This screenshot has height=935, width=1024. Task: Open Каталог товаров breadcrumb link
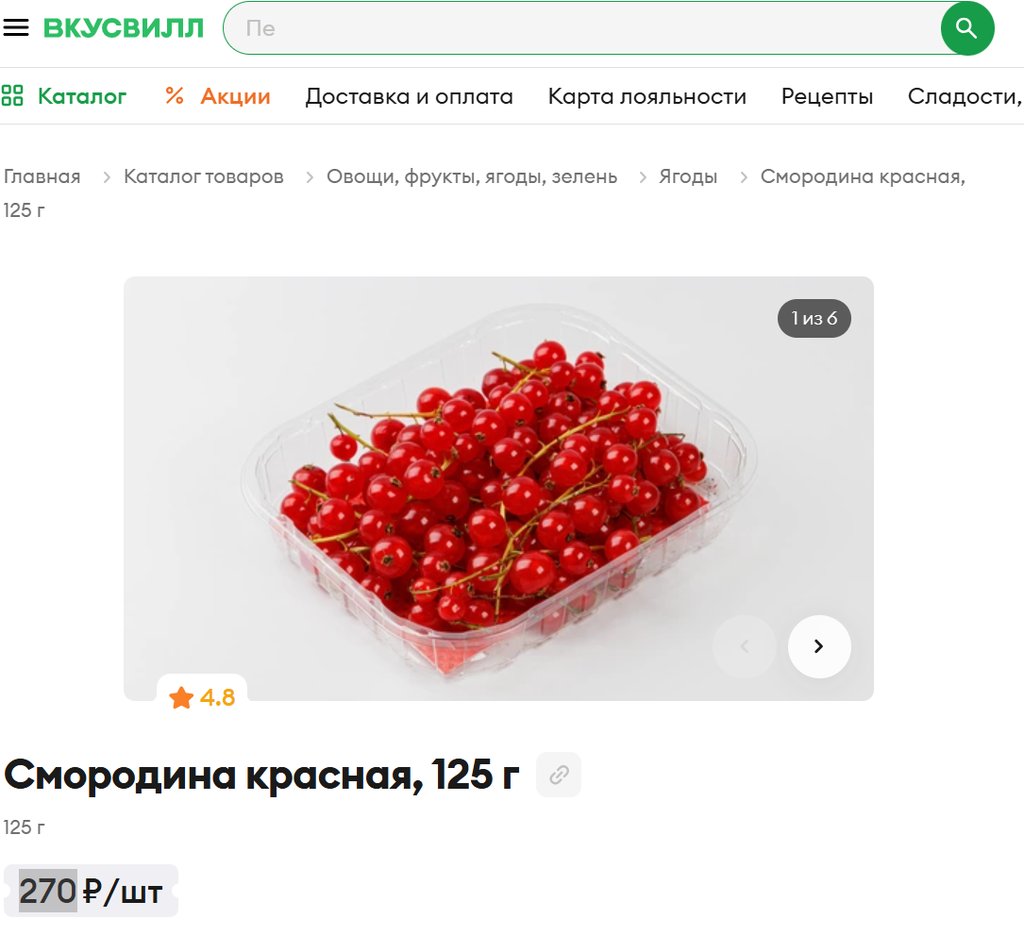pyautogui.click(x=204, y=176)
